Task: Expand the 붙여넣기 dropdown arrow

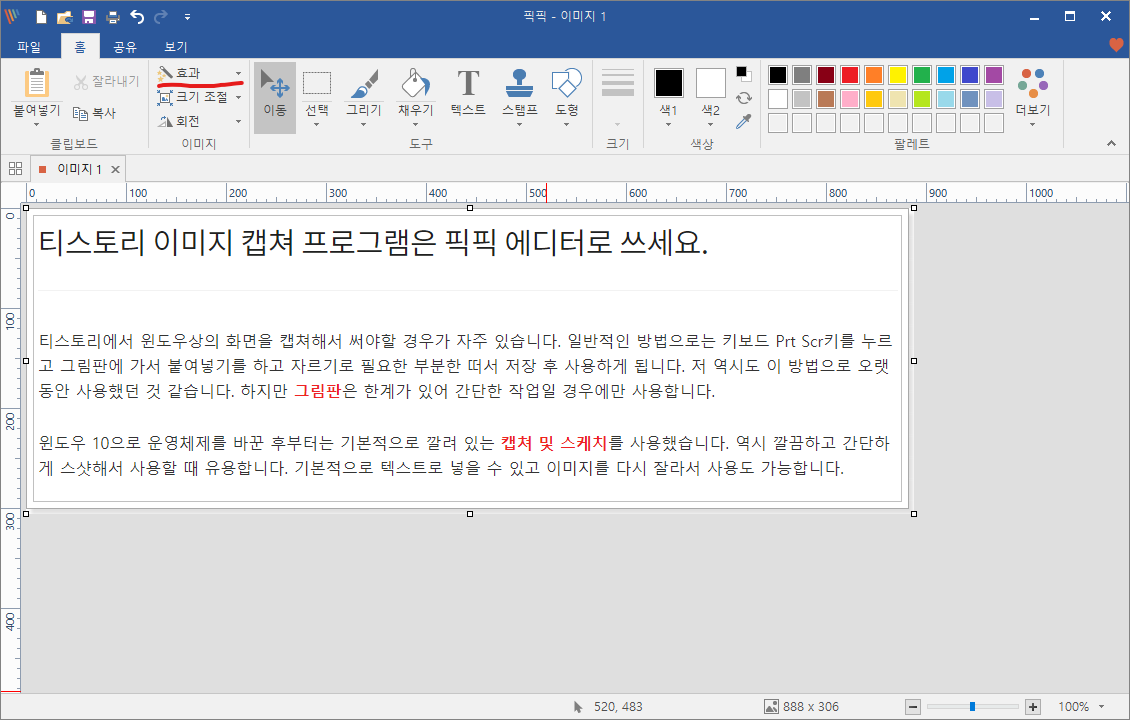Action: click(37, 124)
